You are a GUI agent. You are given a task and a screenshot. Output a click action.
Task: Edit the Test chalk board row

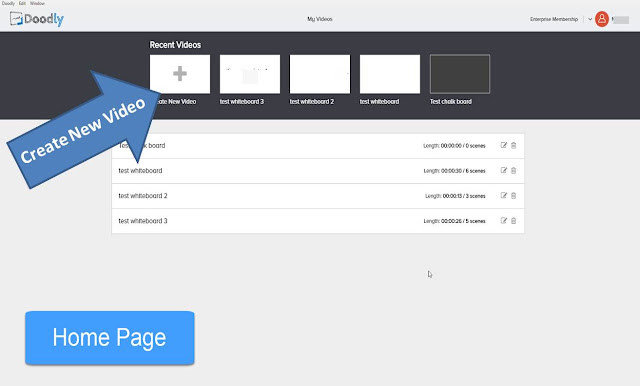[x=504, y=145]
